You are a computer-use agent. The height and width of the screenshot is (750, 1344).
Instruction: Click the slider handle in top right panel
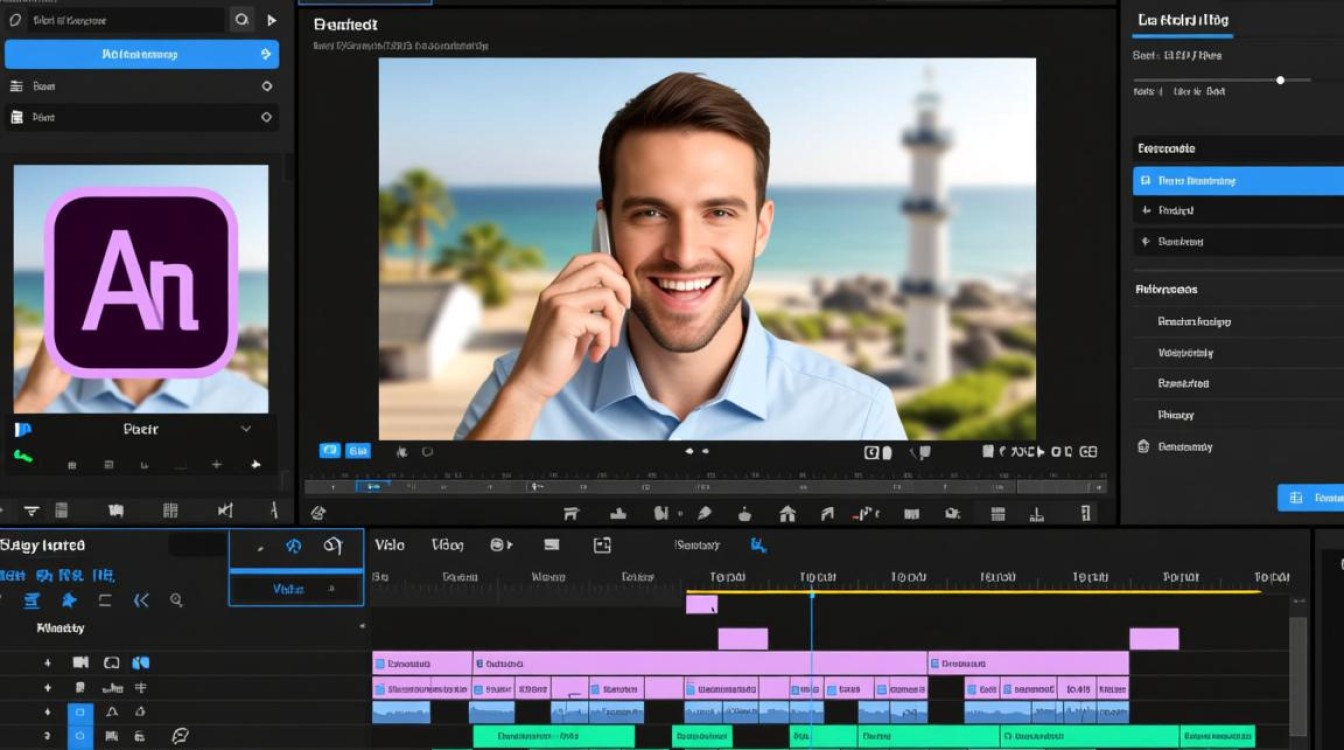point(1280,80)
